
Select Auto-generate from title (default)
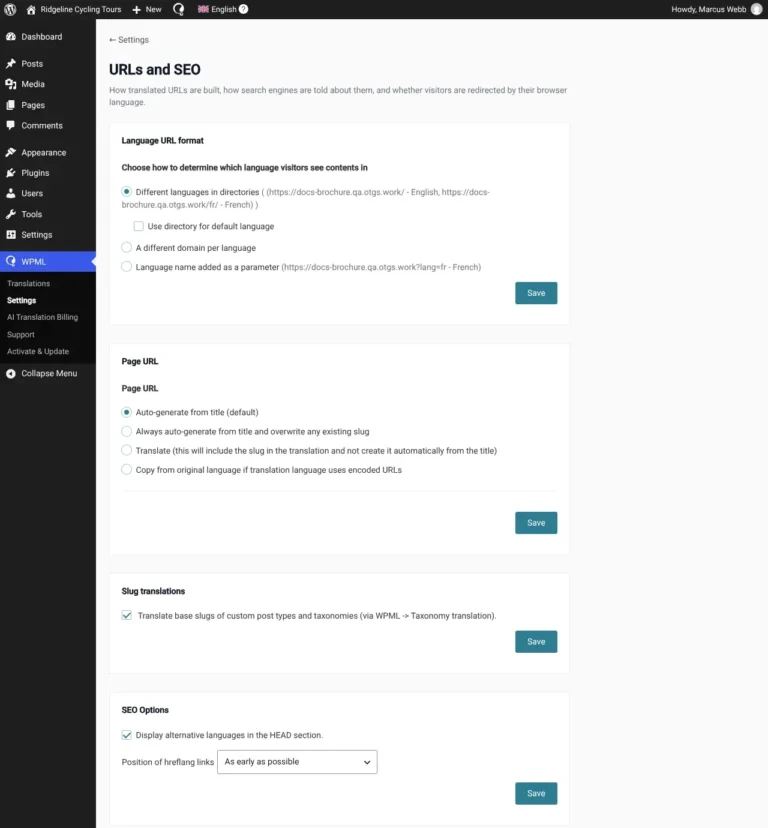click(x=126, y=412)
